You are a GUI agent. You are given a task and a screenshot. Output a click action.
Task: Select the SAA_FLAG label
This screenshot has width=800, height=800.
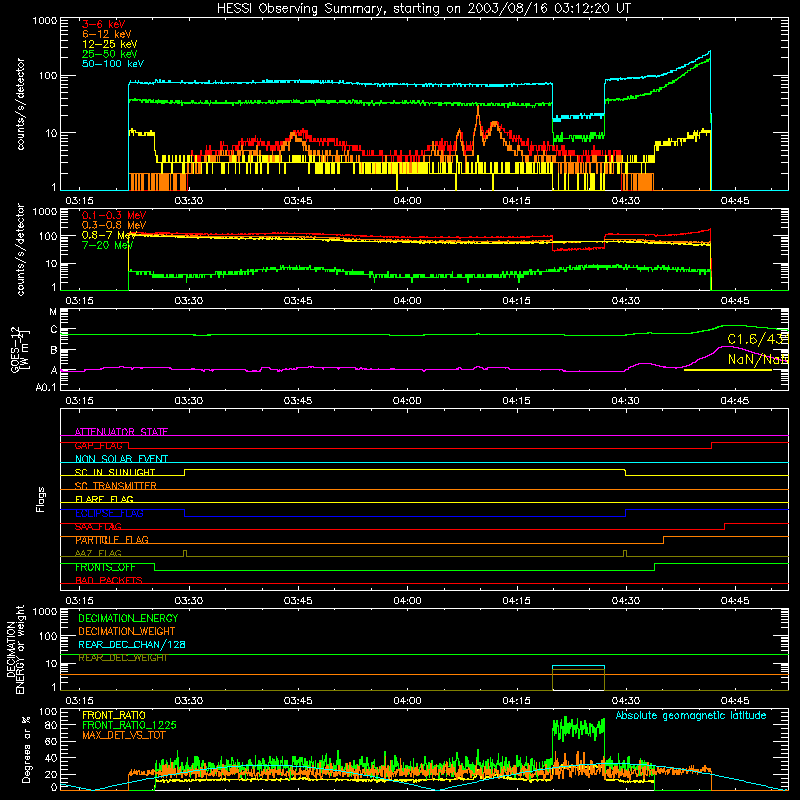(x=98, y=527)
